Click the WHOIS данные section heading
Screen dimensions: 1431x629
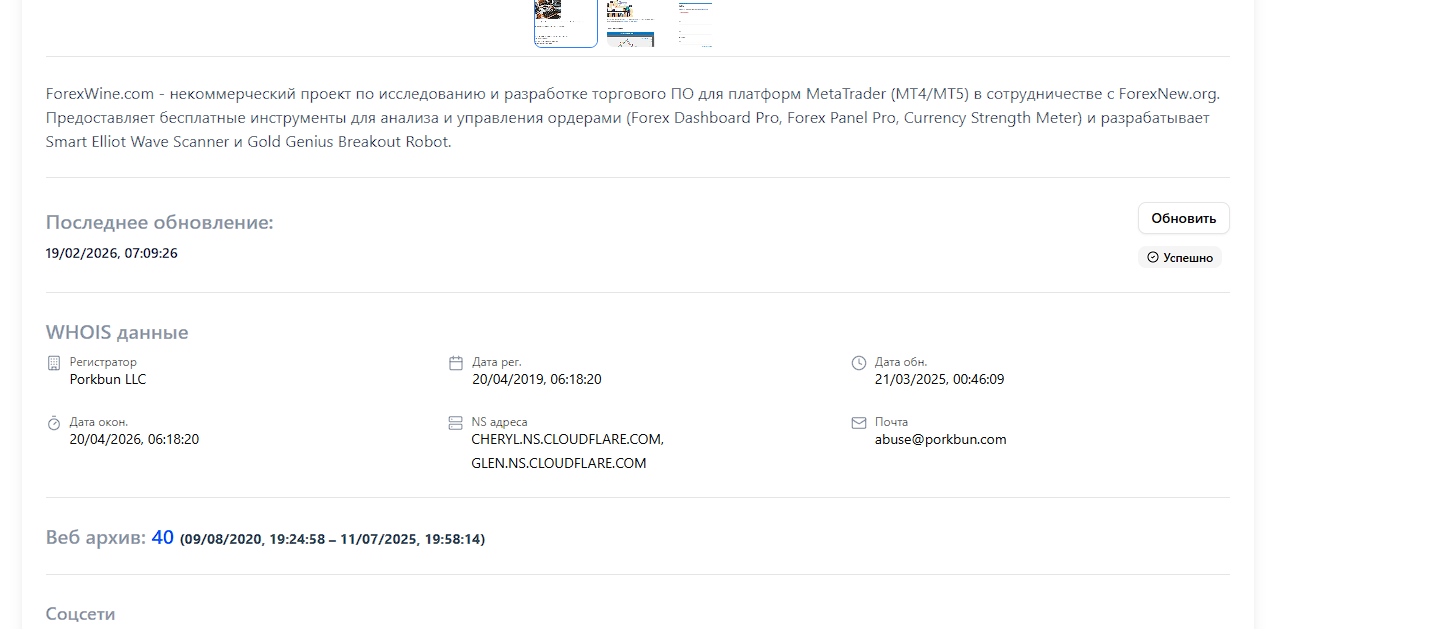pyautogui.click(x=117, y=332)
